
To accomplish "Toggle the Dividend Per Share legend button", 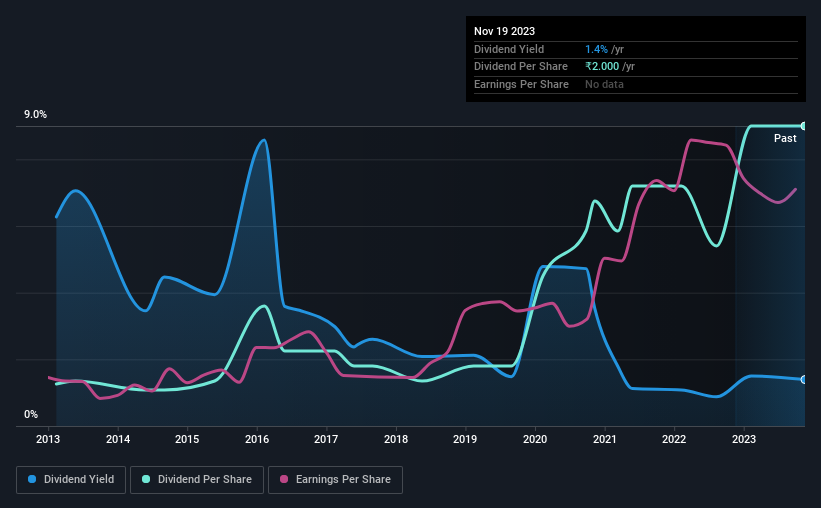I will click(197, 480).
